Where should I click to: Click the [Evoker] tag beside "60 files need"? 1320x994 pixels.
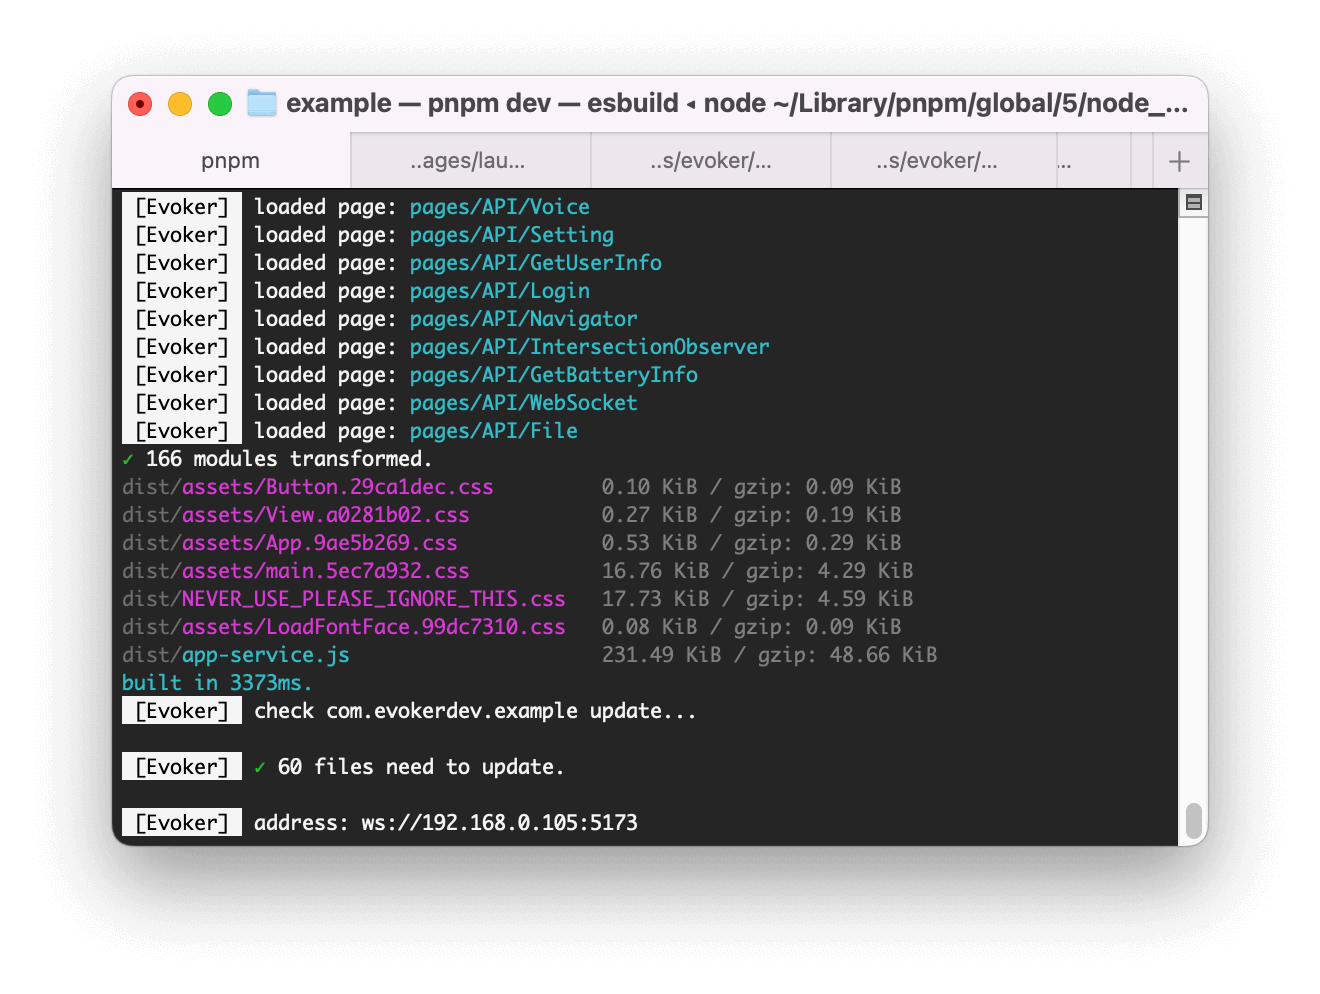tap(182, 767)
